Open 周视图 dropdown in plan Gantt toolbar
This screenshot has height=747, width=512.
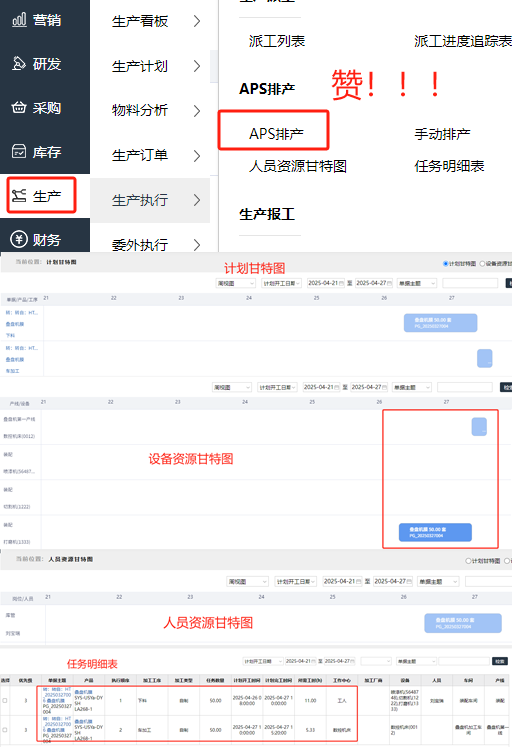coord(235,283)
